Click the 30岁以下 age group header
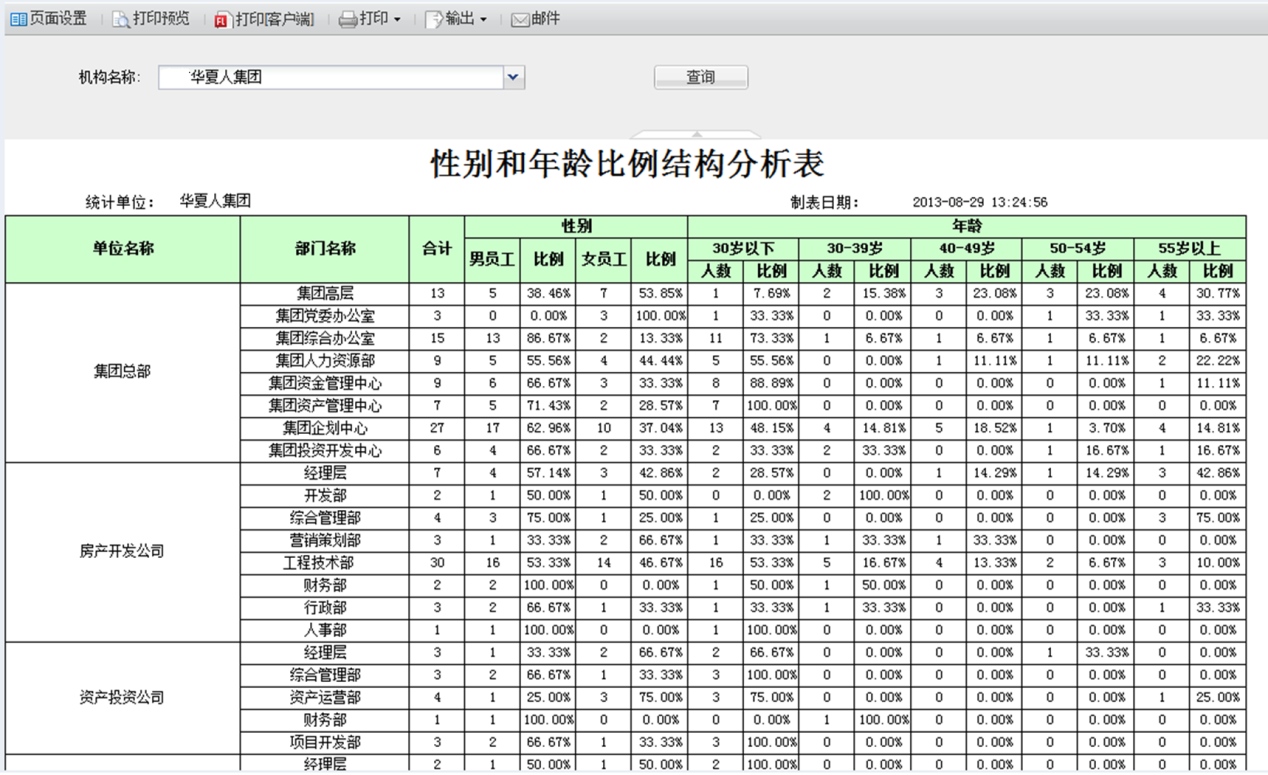 pyautogui.click(x=743, y=248)
